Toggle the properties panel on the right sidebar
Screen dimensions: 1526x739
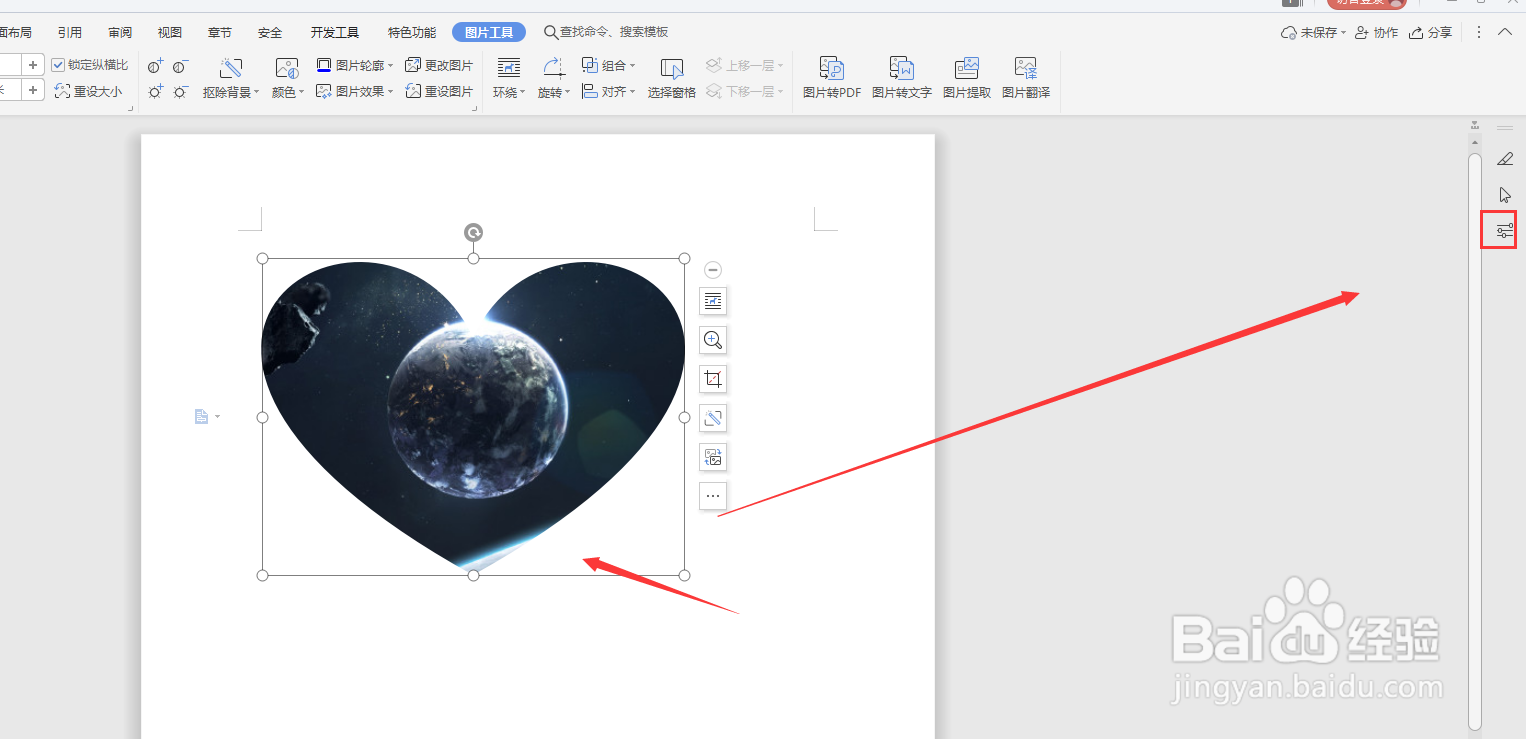click(1498, 229)
